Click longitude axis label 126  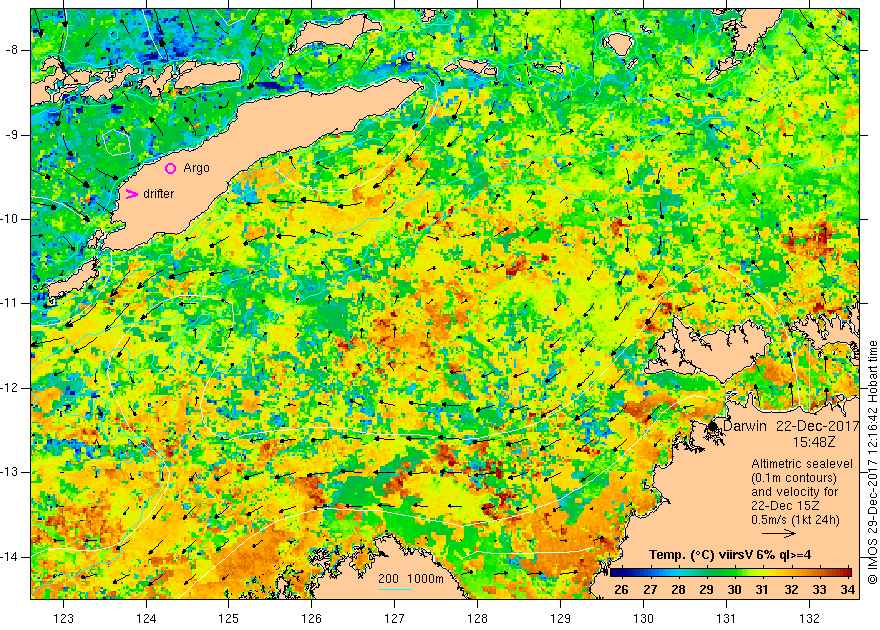click(311, 618)
